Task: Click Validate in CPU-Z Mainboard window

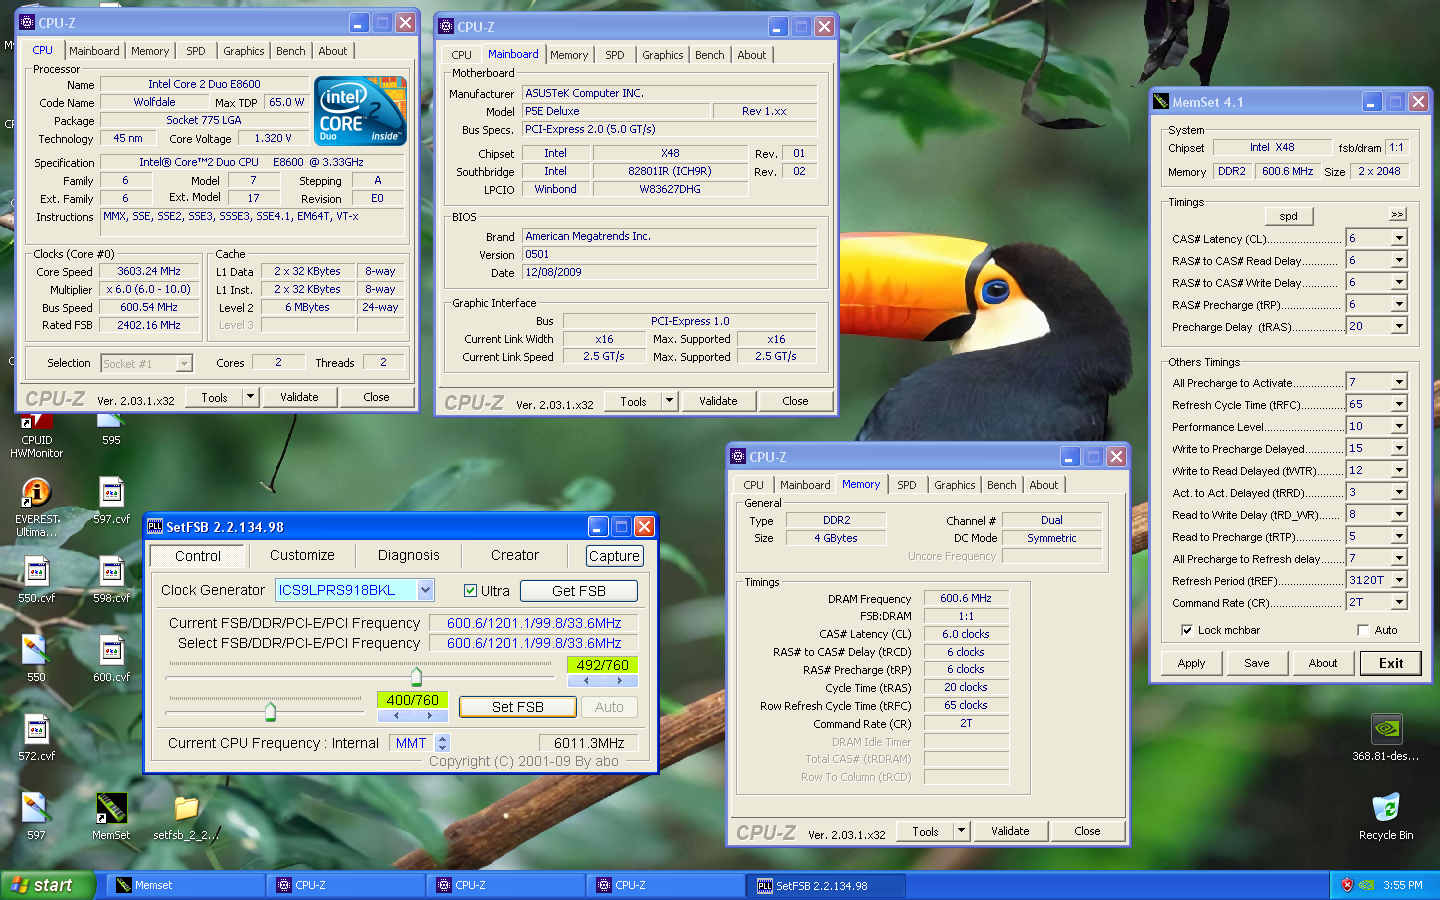Action: 718,401
